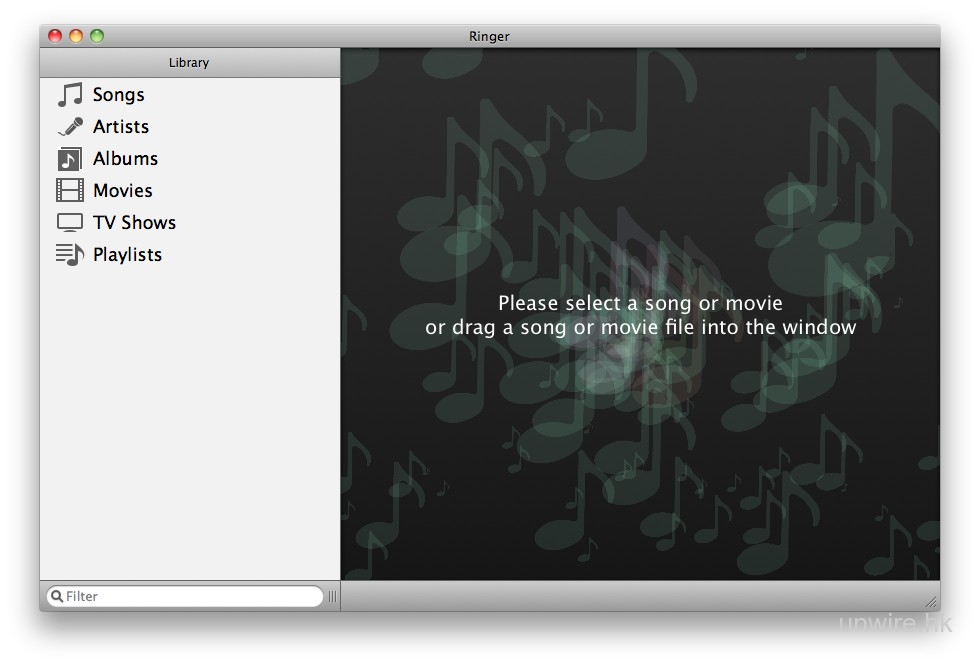Open the Artists category label
The width and height of the screenshot is (980, 666).
[x=121, y=127]
